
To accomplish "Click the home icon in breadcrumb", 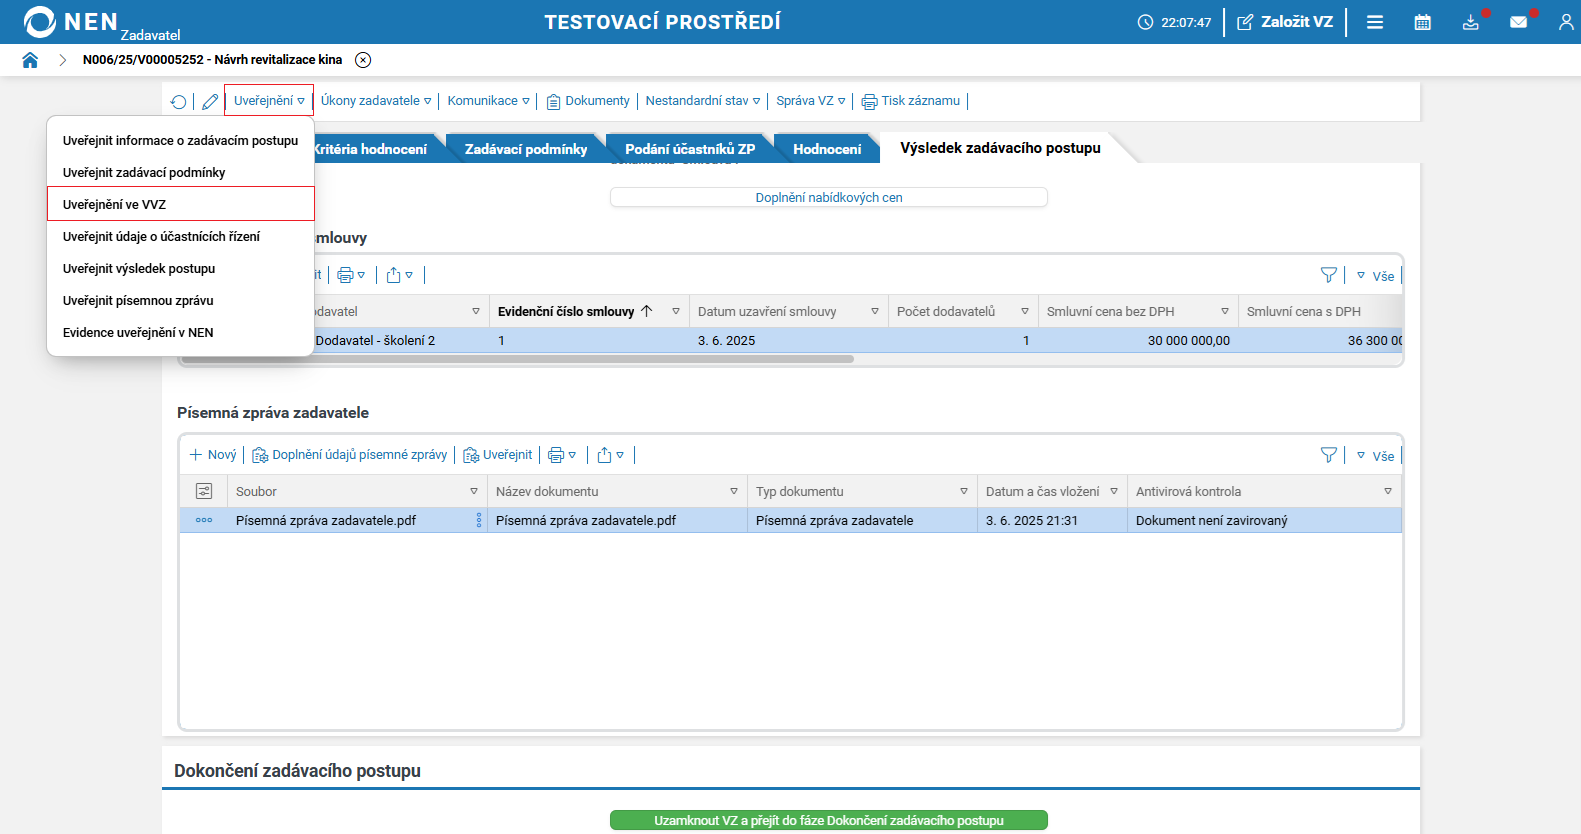I will pos(30,60).
